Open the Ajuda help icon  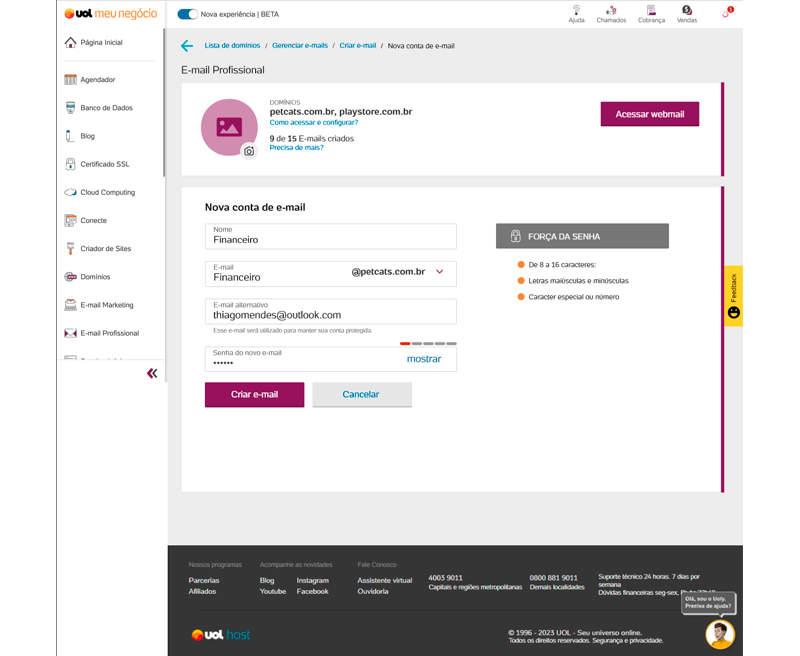[577, 14]
